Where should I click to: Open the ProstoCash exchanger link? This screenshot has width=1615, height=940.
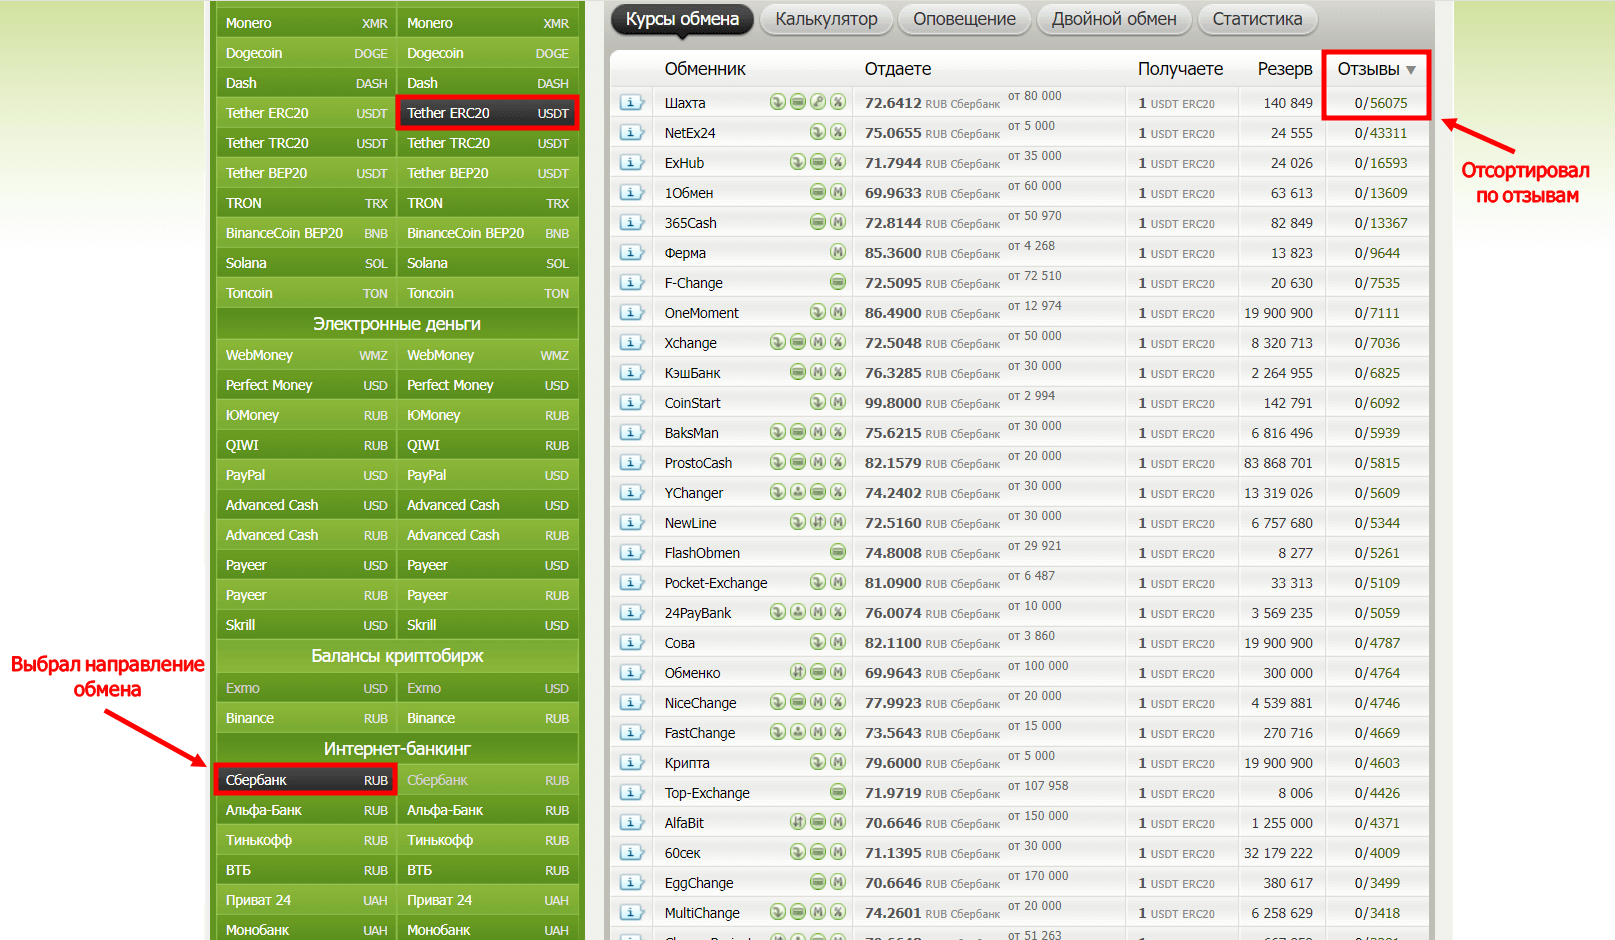[698, 463]
